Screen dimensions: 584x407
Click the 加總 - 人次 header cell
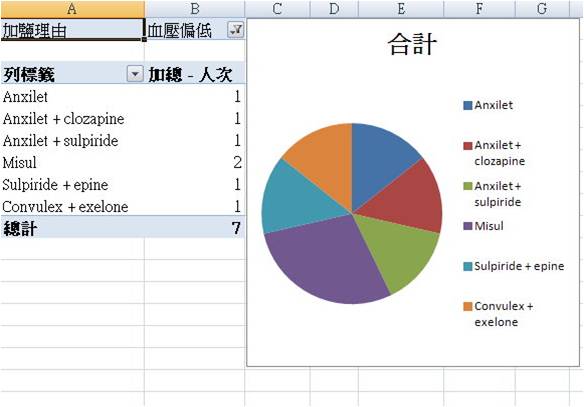tap(195, 74)
